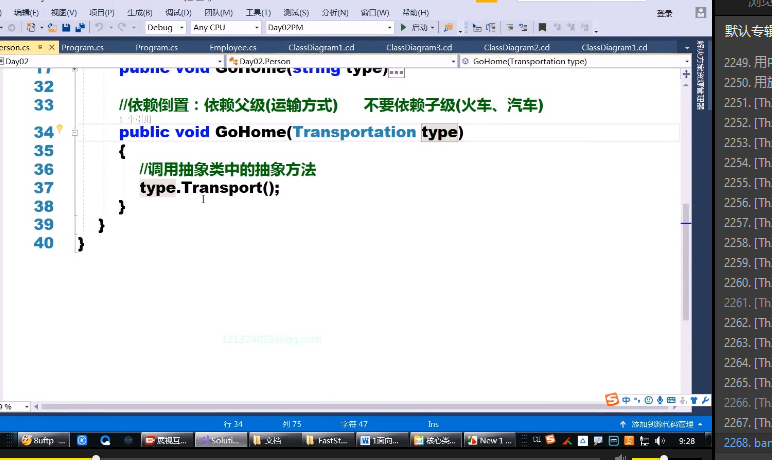Click the New Project toolbar icon
772x460 pixels.
(31, 28)
